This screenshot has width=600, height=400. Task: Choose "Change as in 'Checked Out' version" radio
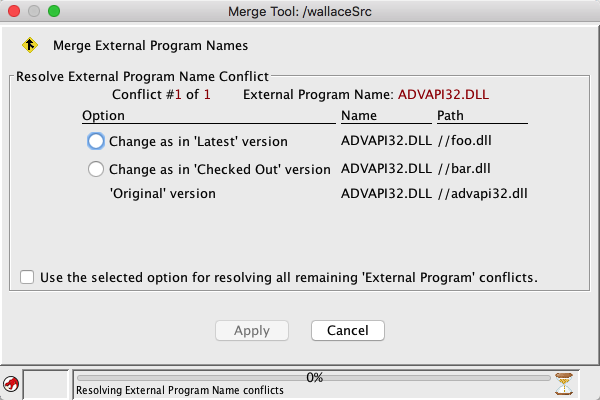click(96, 169)
